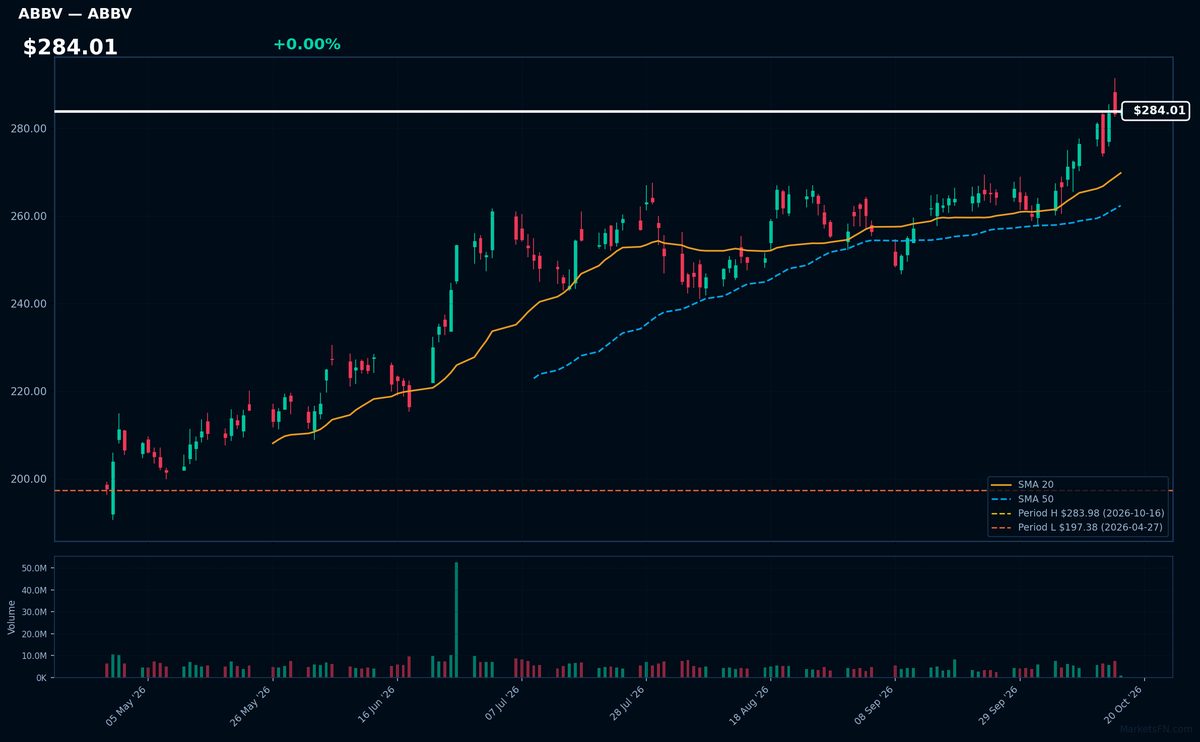Click the tallest volume bar above 50M

[x=456, y=620]
